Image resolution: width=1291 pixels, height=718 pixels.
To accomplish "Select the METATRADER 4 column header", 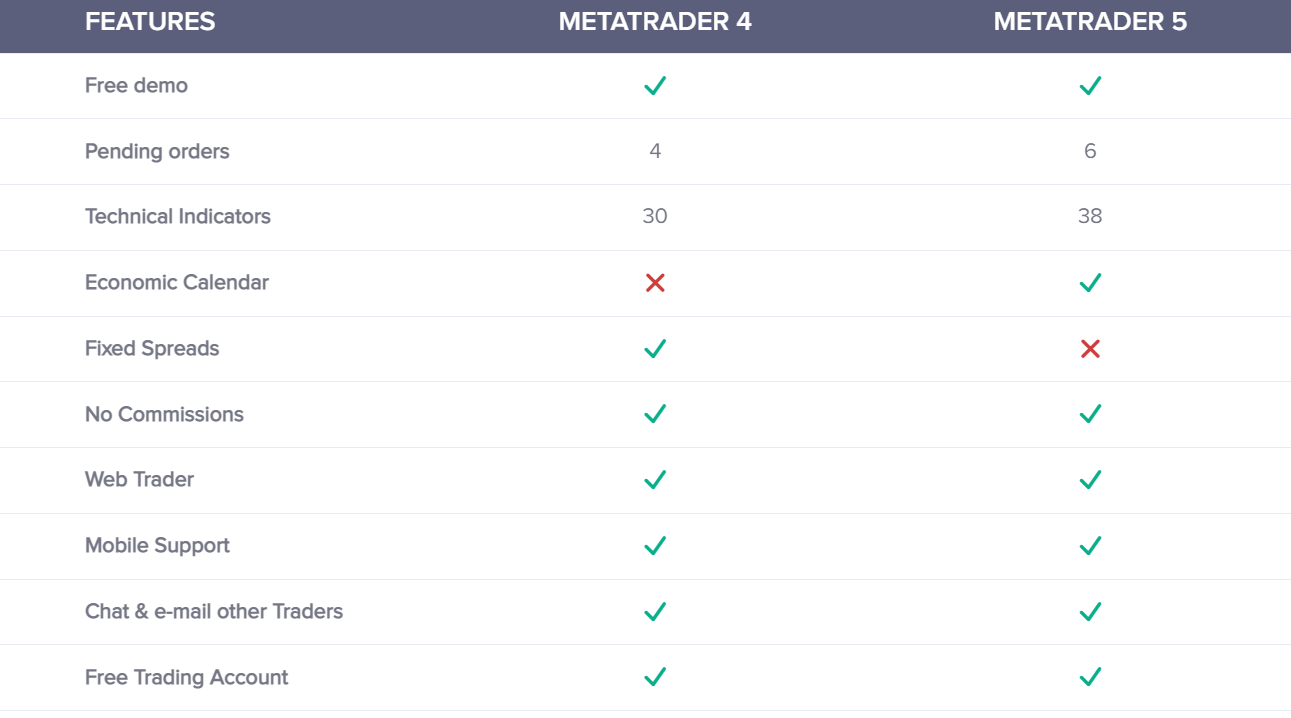I will (x=655, y=22).
